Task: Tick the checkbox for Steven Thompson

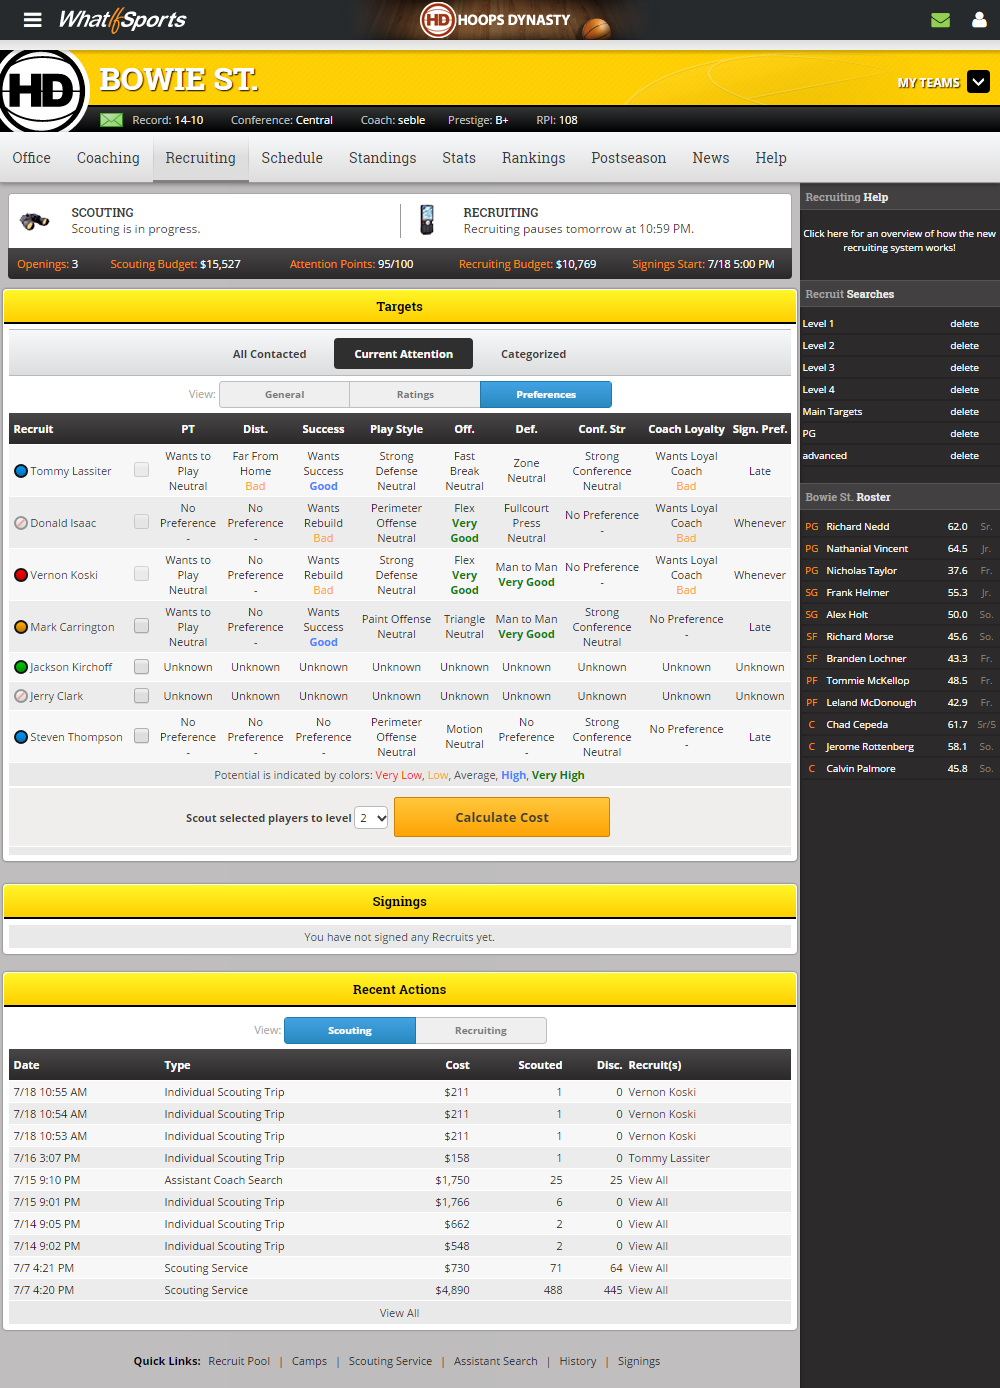Action: click(142, 736)
